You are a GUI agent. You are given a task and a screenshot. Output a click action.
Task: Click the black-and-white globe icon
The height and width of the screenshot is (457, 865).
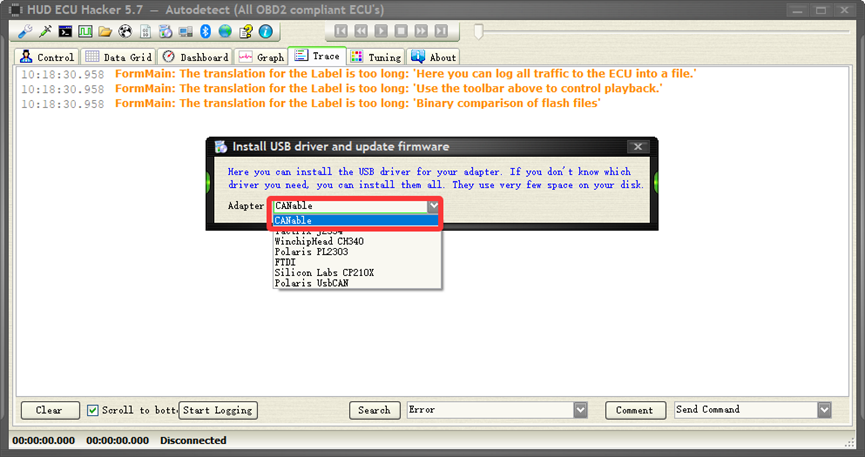click(x=125, y=31)
